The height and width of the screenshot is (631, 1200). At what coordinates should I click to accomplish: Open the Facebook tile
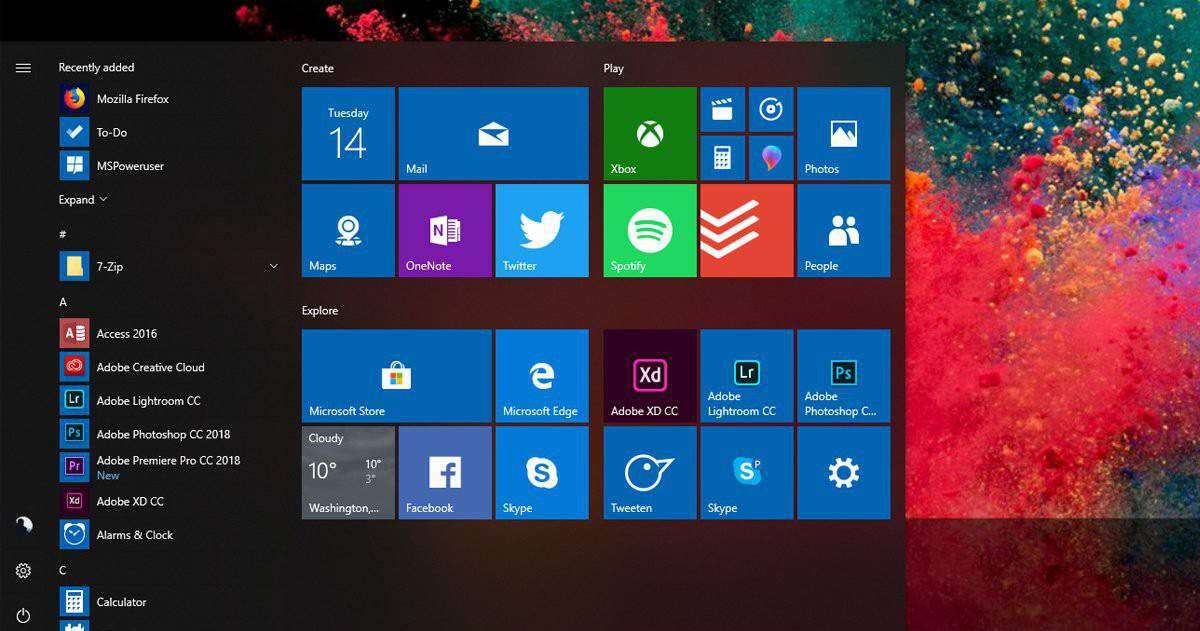click(445, 473)
